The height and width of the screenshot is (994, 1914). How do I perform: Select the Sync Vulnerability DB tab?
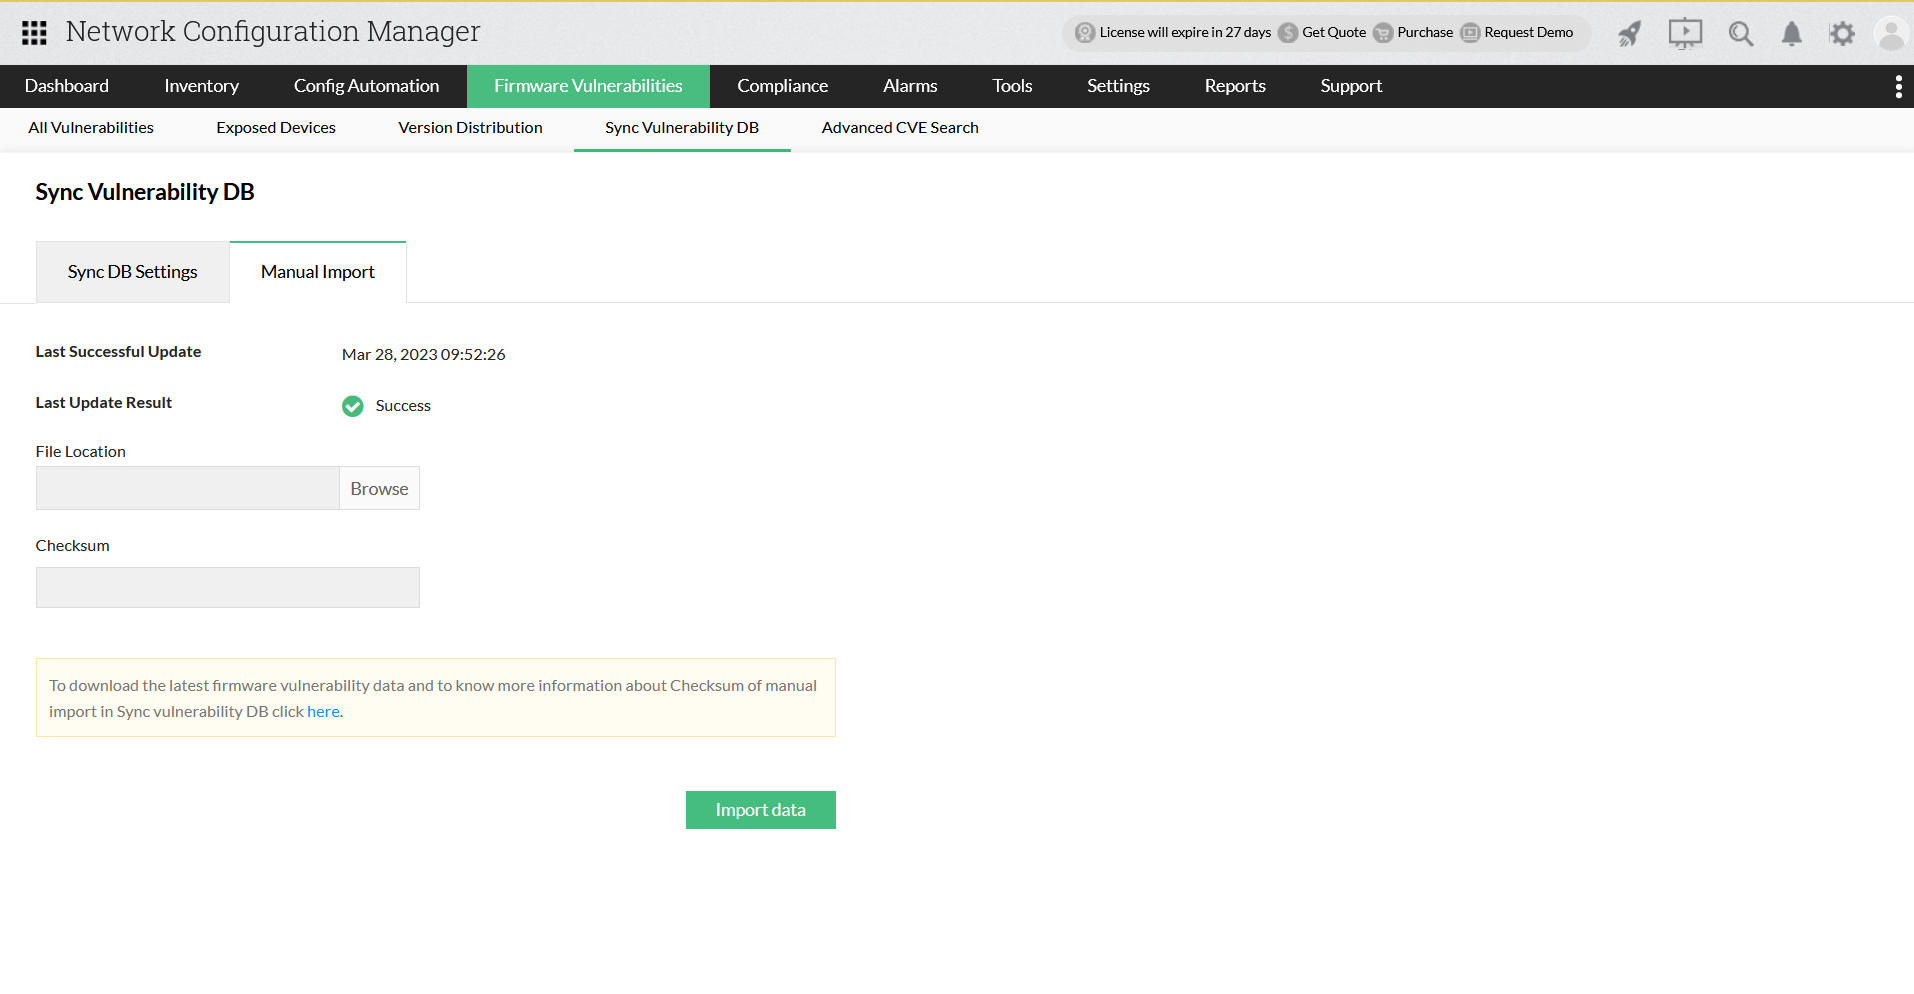click(x=682, y=128)
